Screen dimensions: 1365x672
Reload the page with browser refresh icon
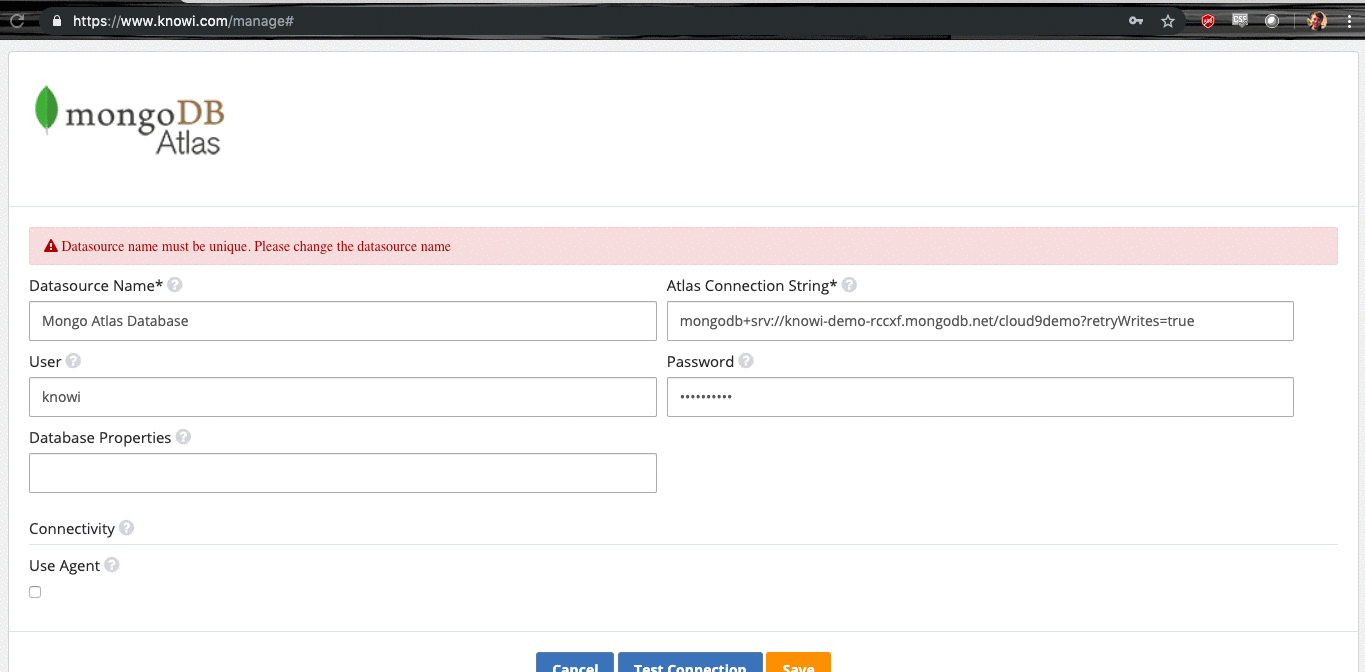tap(17, 20)
